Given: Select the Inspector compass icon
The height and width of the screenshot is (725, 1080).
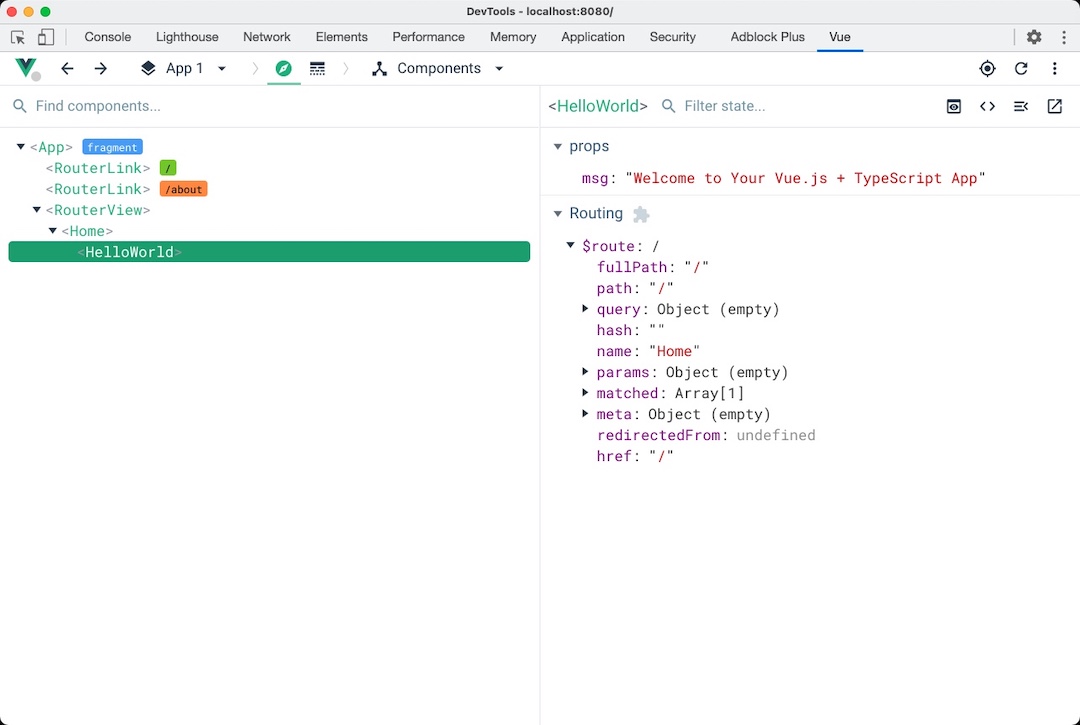Looking at the screenshot, I should coord(283,68).
